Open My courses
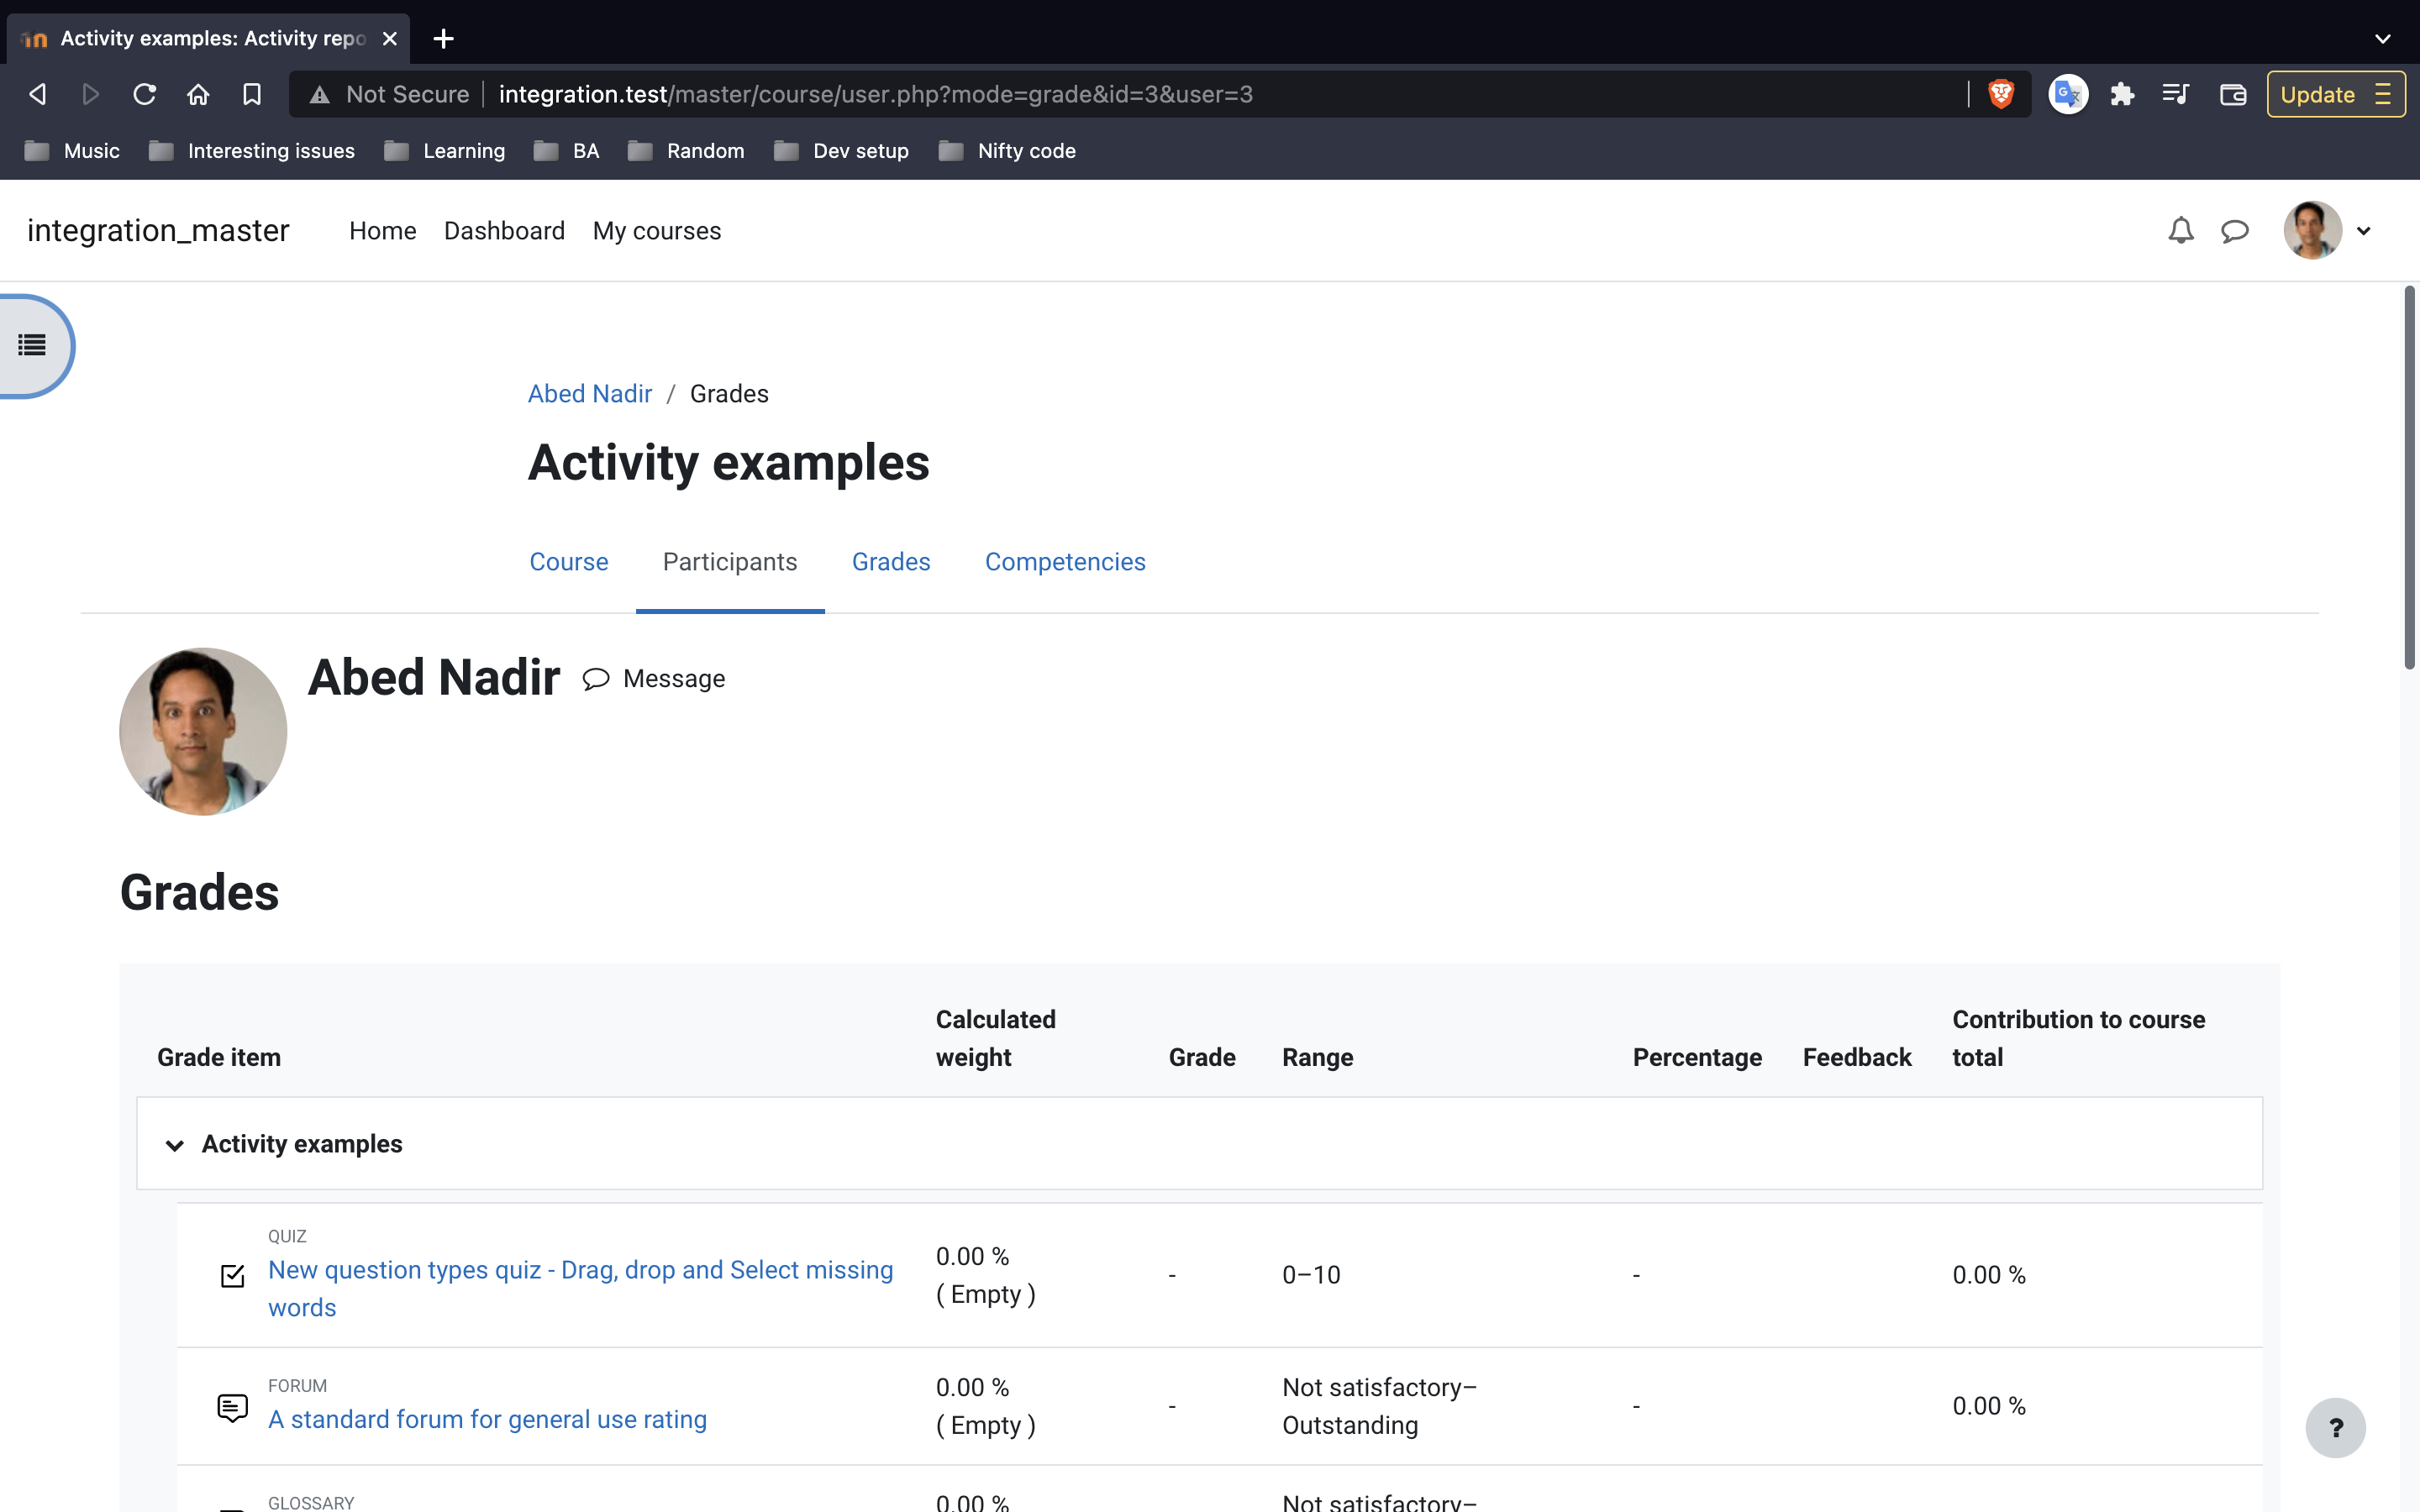2420x1512 pixels. pos(656,231)
